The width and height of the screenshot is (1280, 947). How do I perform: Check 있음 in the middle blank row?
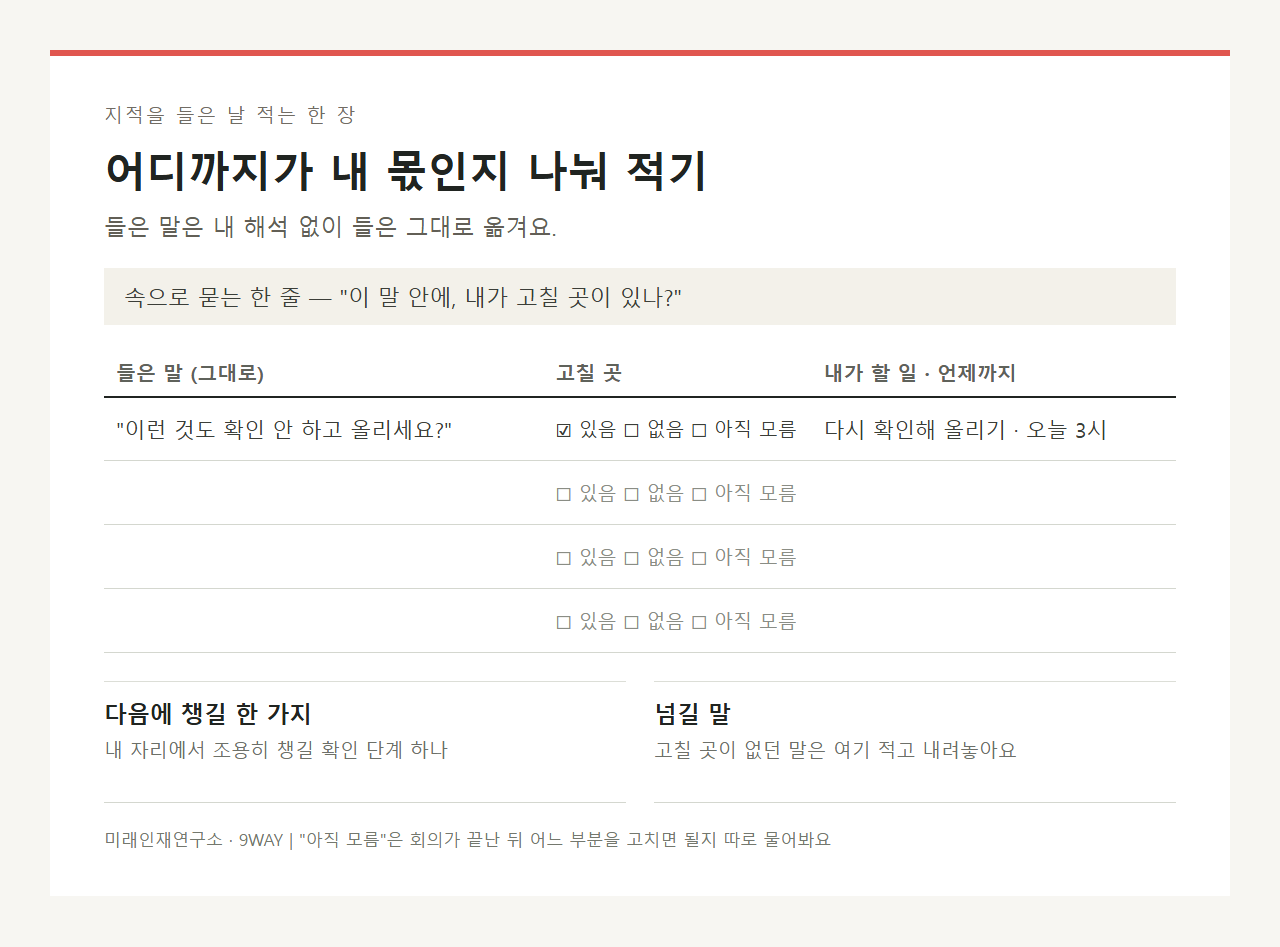coord(564,558)
